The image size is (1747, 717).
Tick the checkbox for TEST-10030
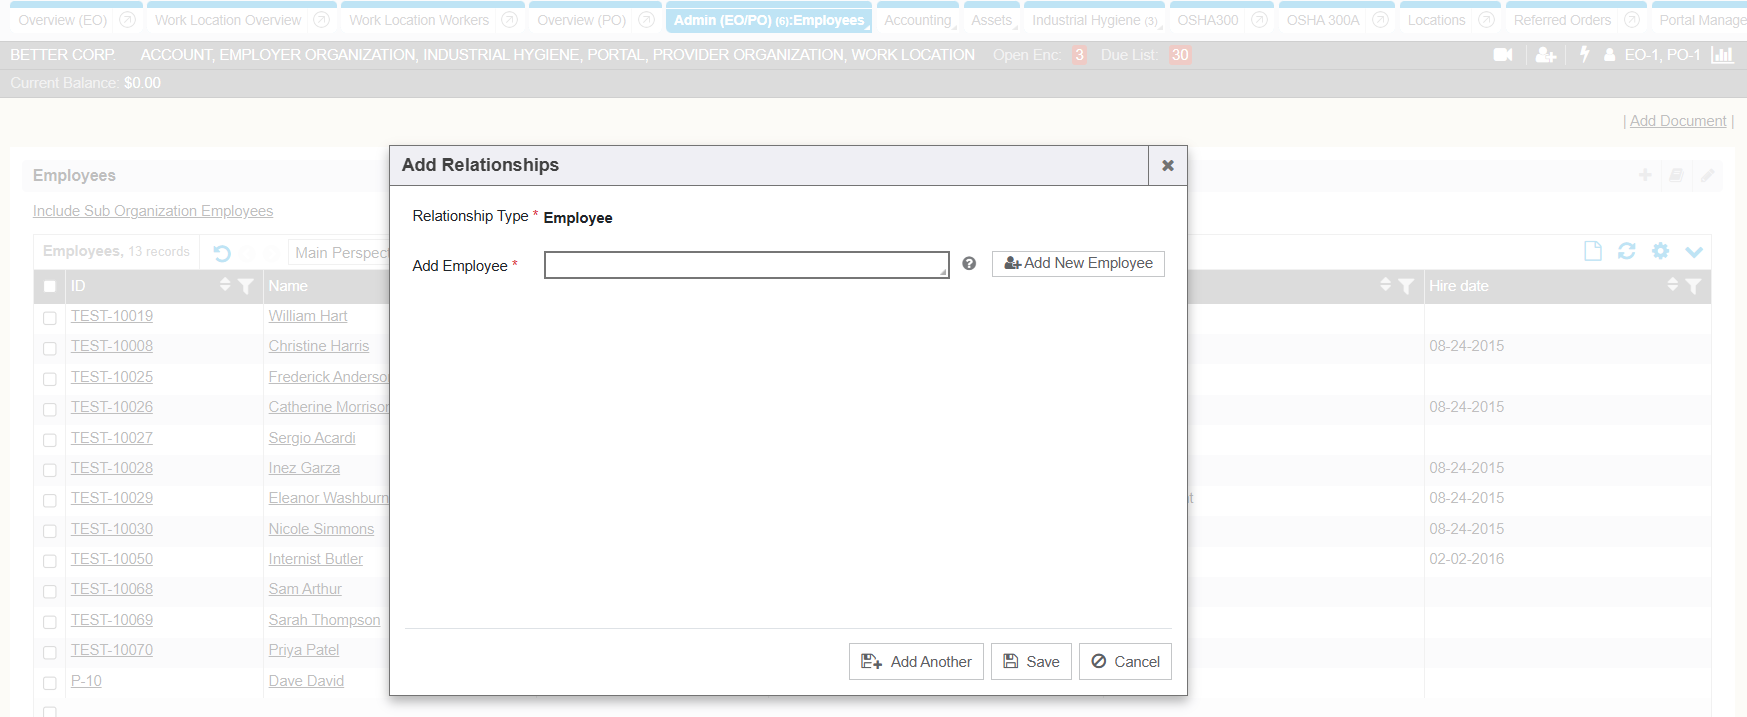click(50, 531)
